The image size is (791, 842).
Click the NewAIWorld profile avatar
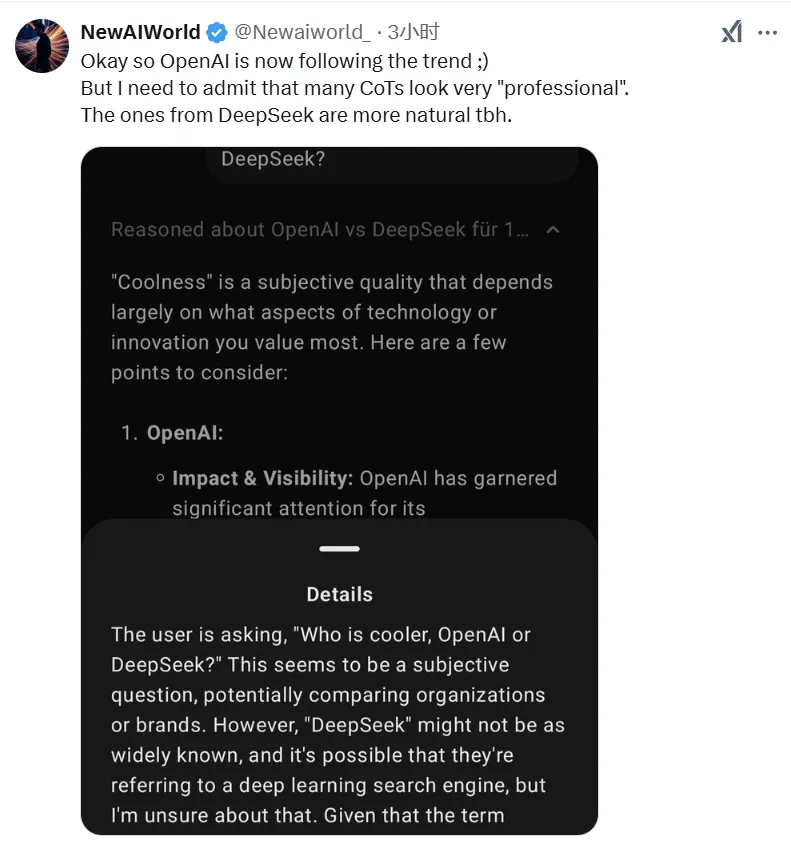click(x=42, y=45)
